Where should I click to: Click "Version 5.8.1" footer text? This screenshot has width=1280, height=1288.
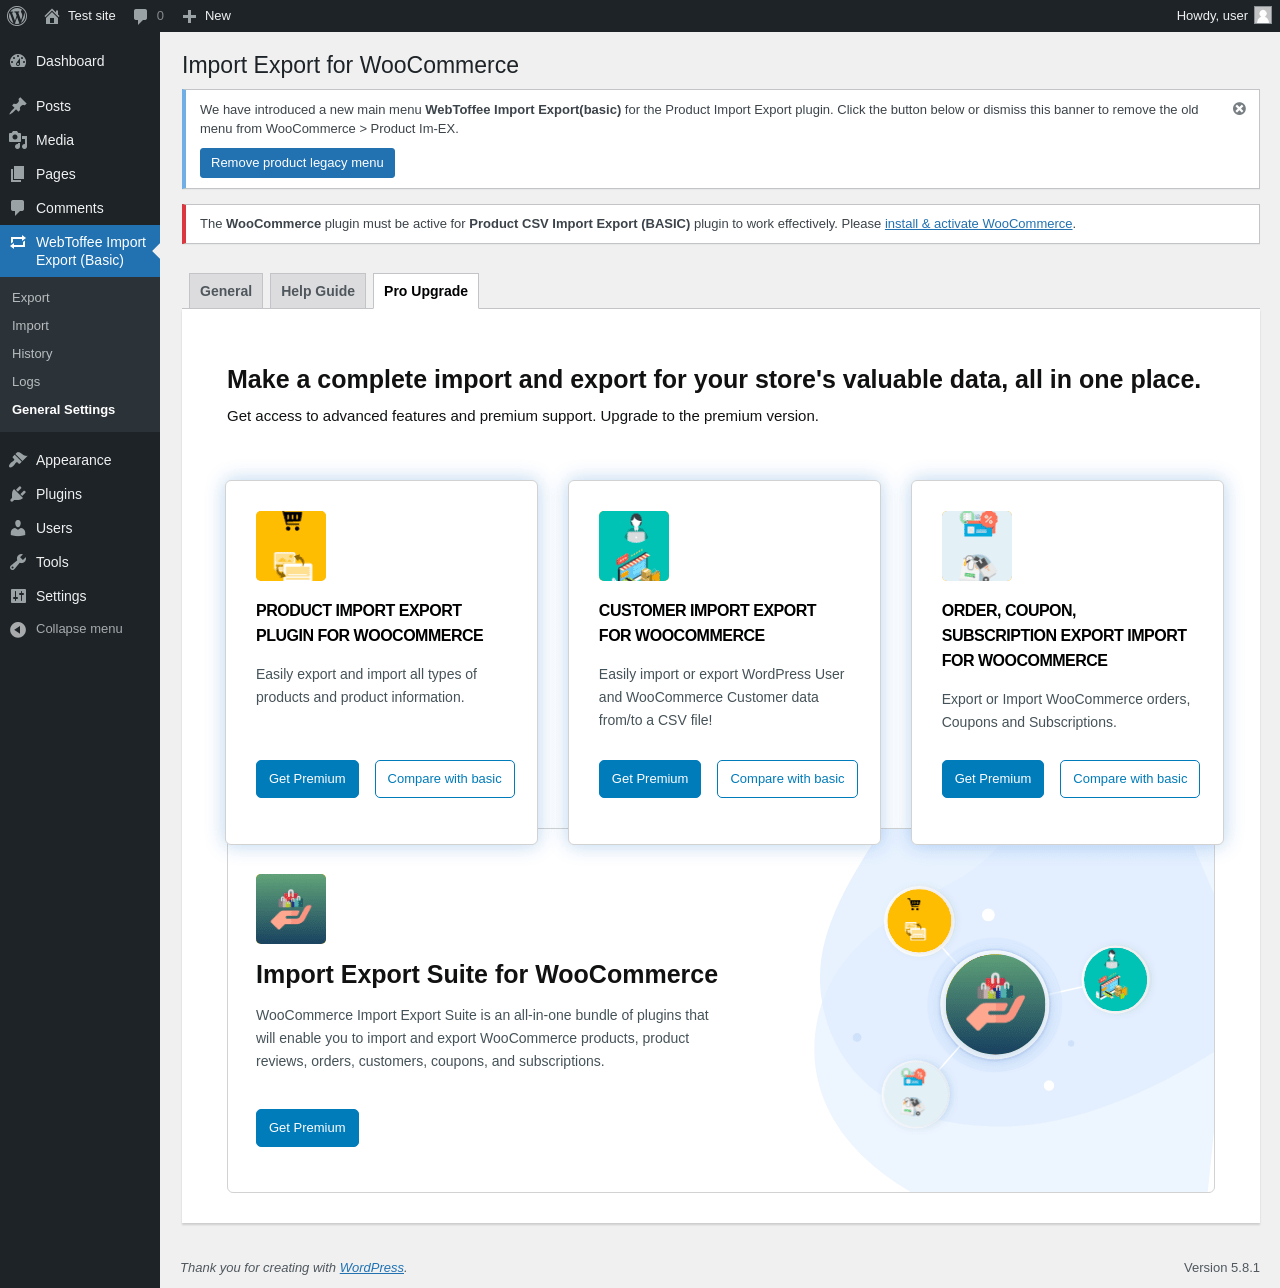pos(1222,1268)
